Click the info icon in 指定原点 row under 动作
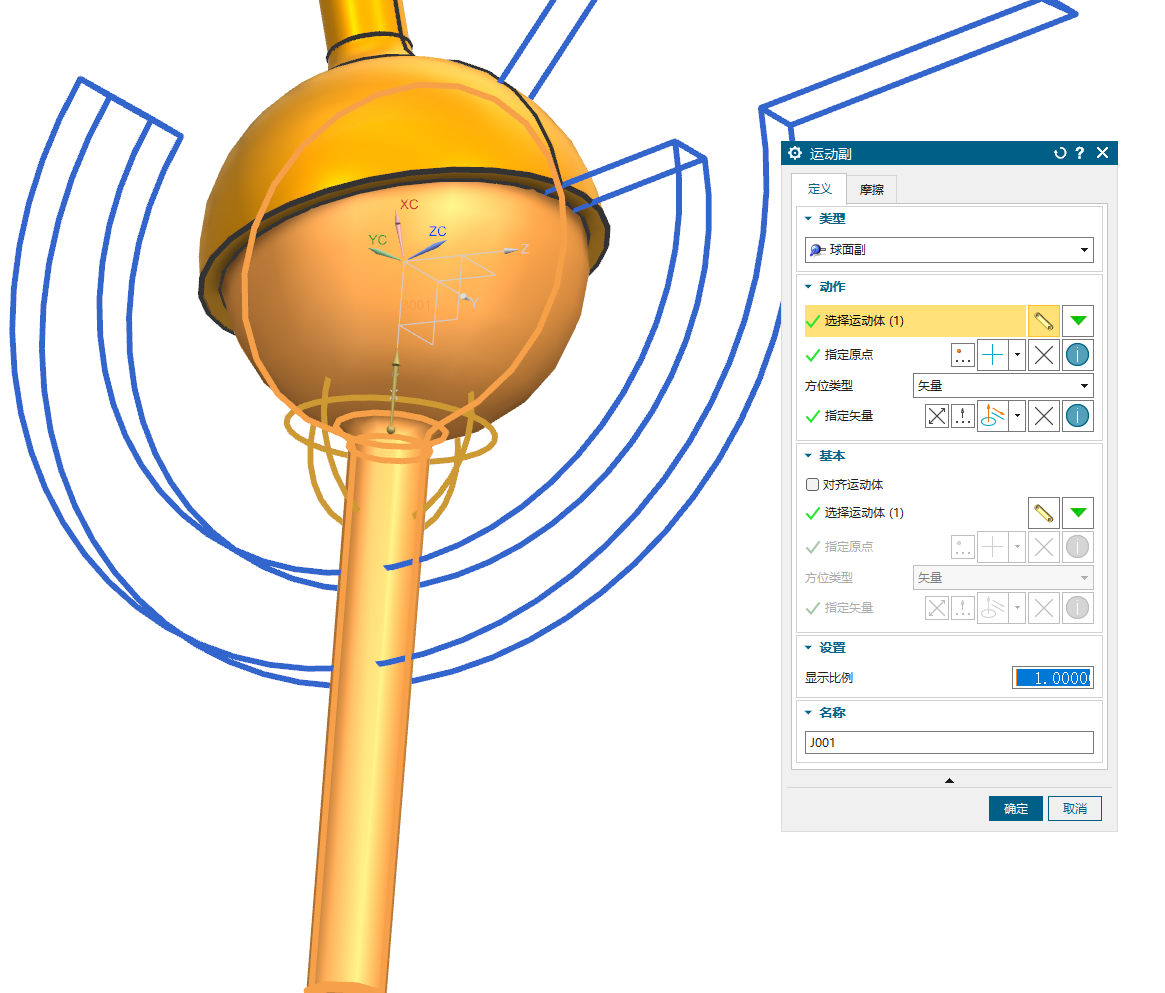Viewport: 1165px width, 993px height. (1077, 355)
